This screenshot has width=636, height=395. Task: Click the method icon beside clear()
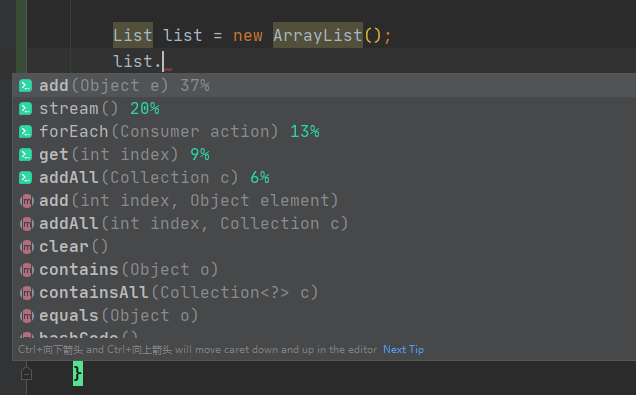27,247
